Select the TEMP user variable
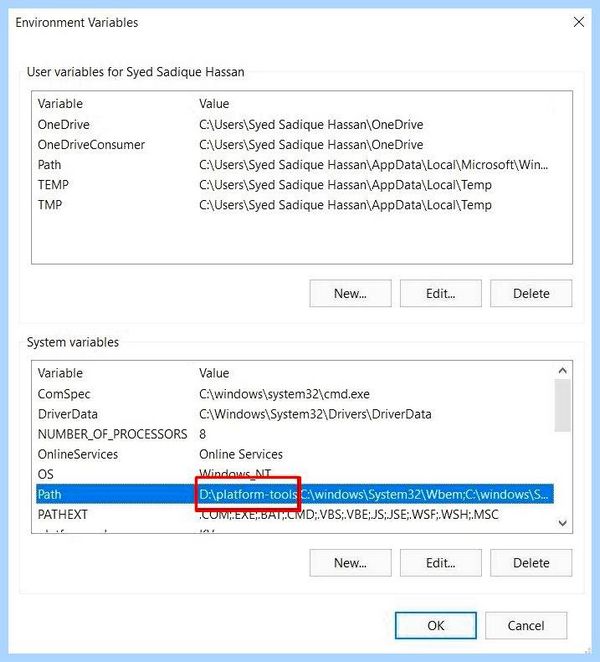Image resolution: width=600 pixels, height=662 pixels. 295,184
